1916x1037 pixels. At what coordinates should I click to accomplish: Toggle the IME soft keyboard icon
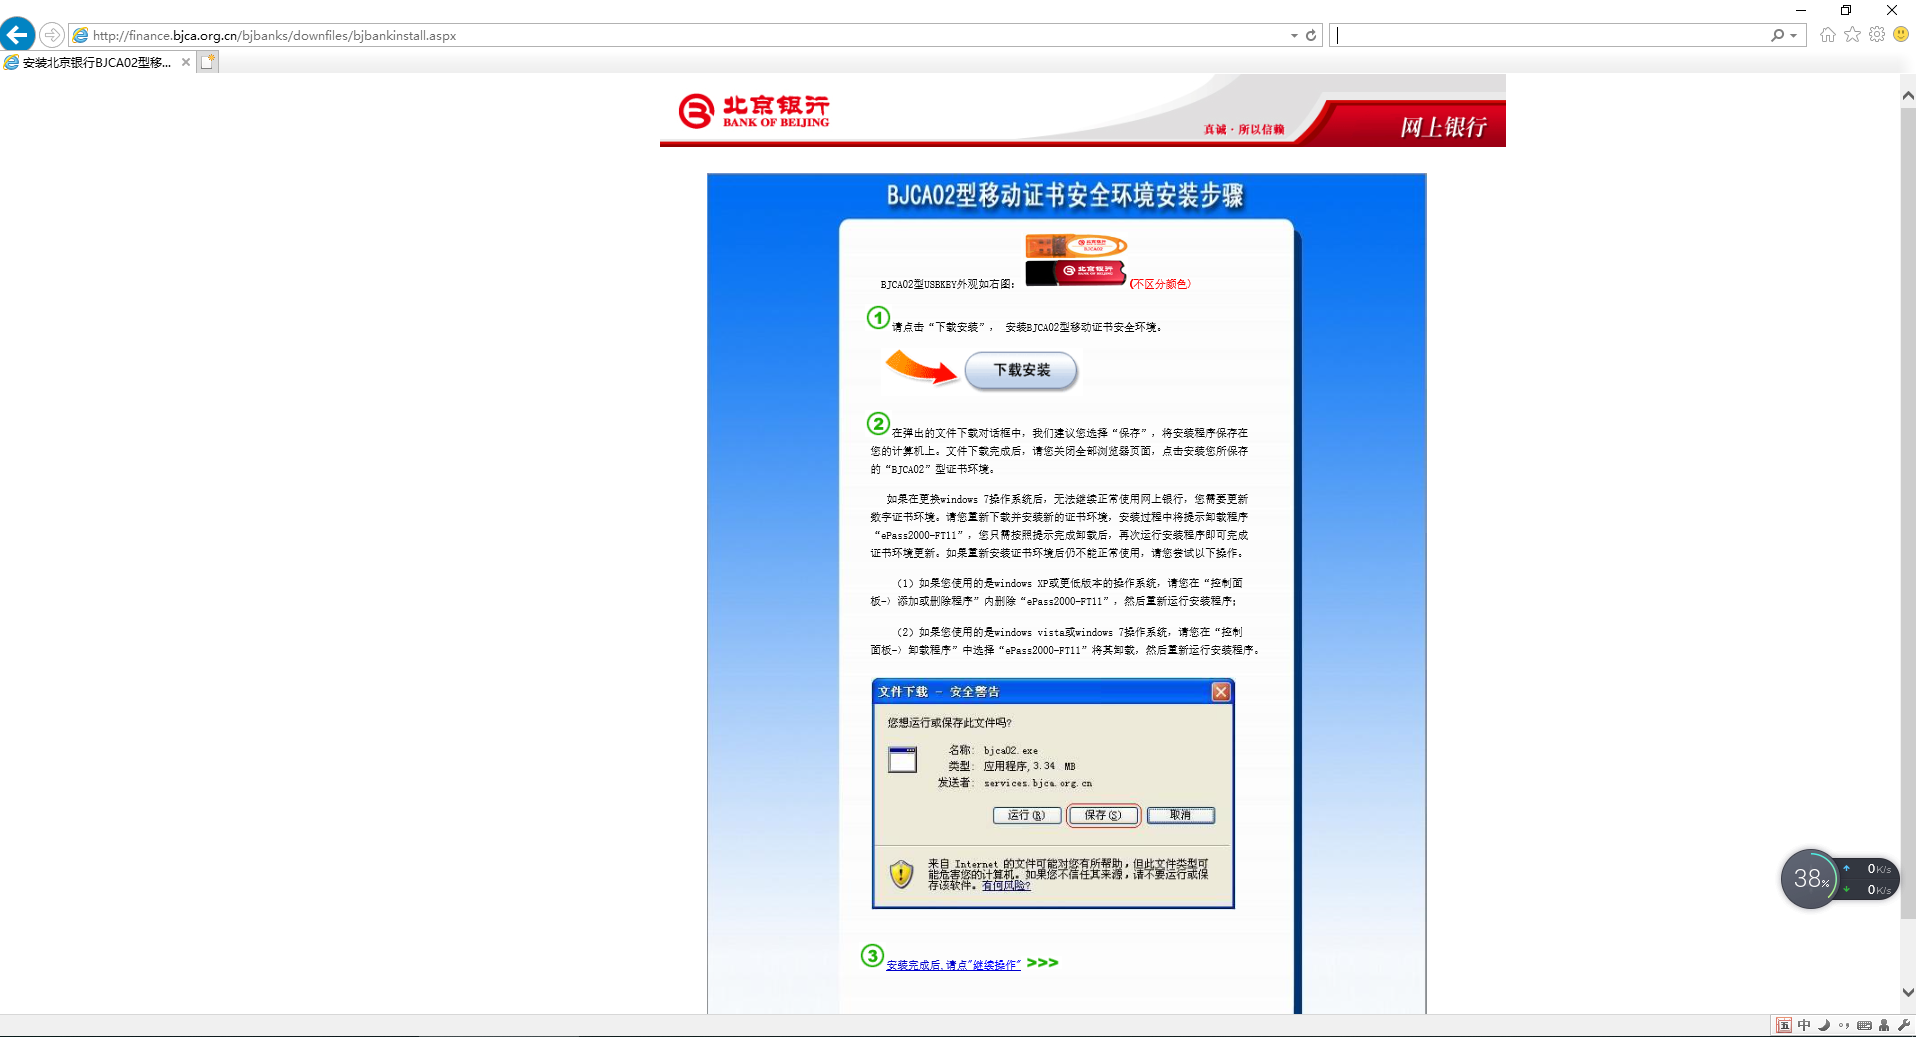1864,1025
